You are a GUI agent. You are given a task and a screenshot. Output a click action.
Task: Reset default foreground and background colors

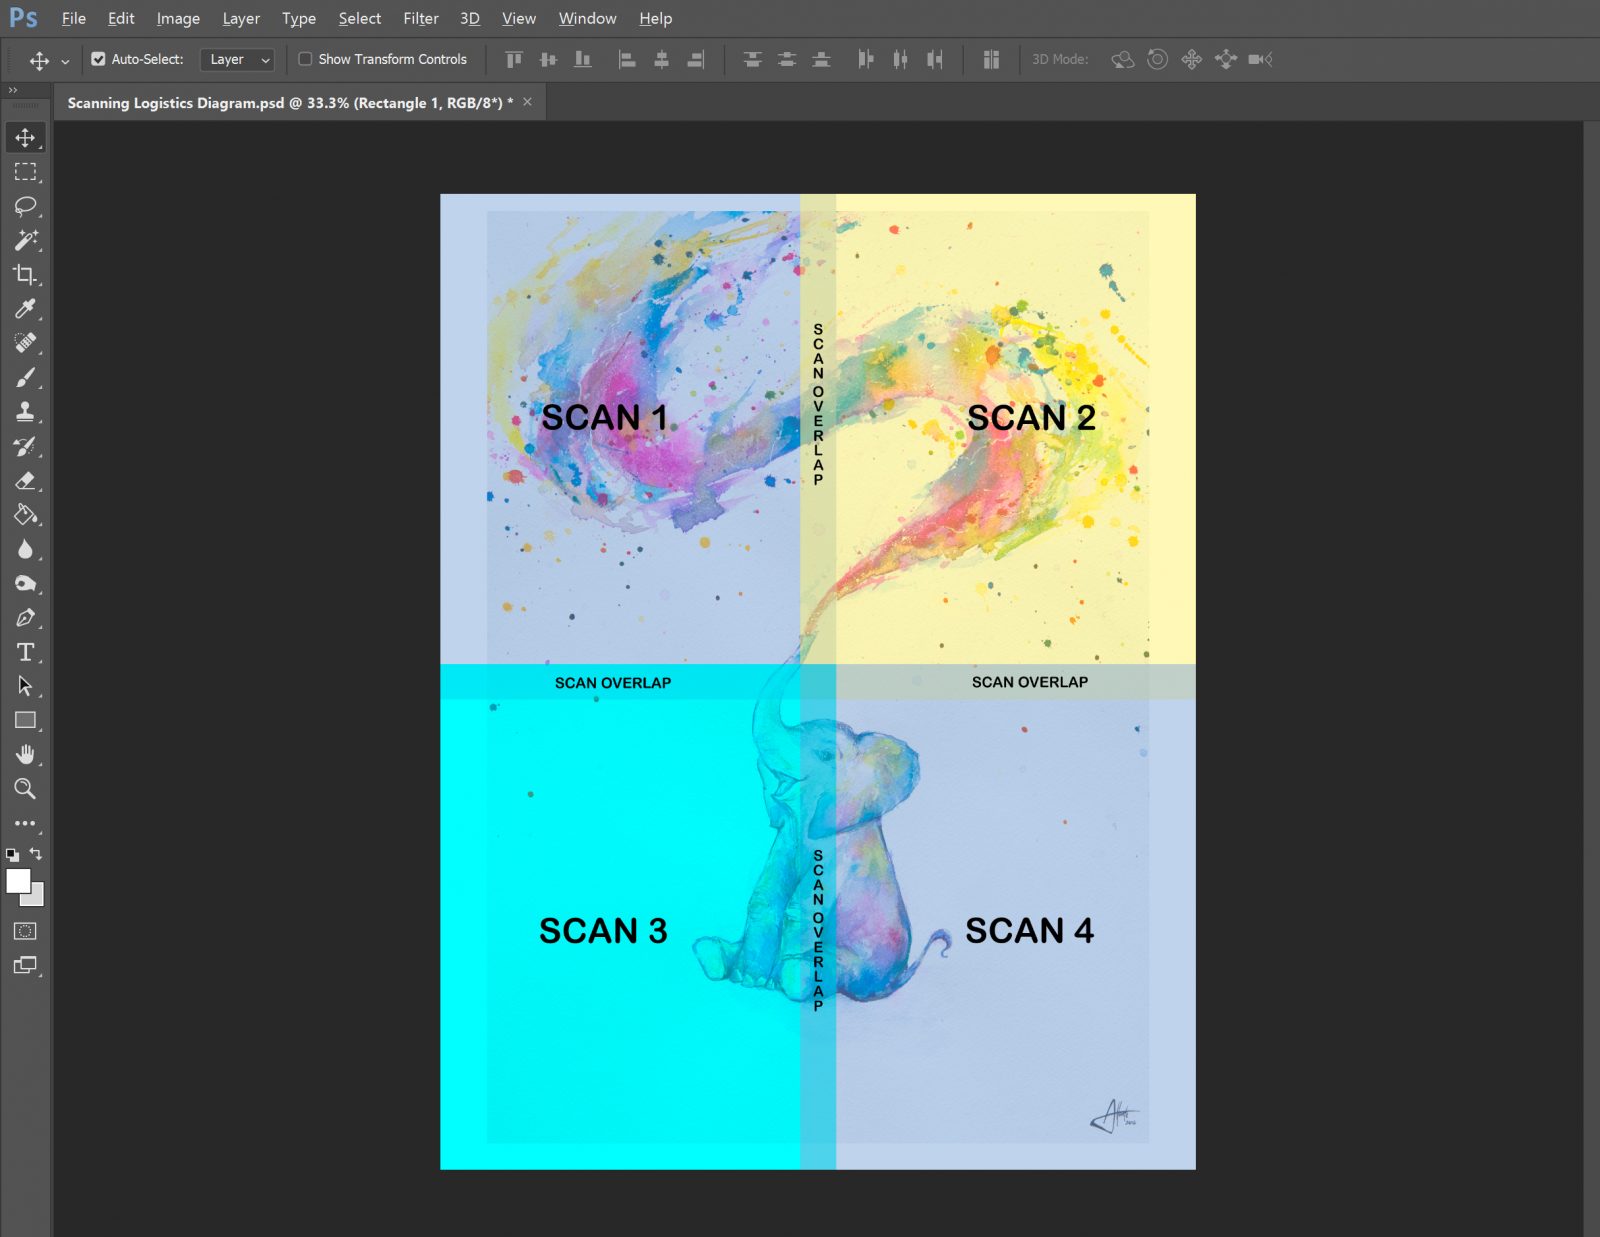[12, 855]
